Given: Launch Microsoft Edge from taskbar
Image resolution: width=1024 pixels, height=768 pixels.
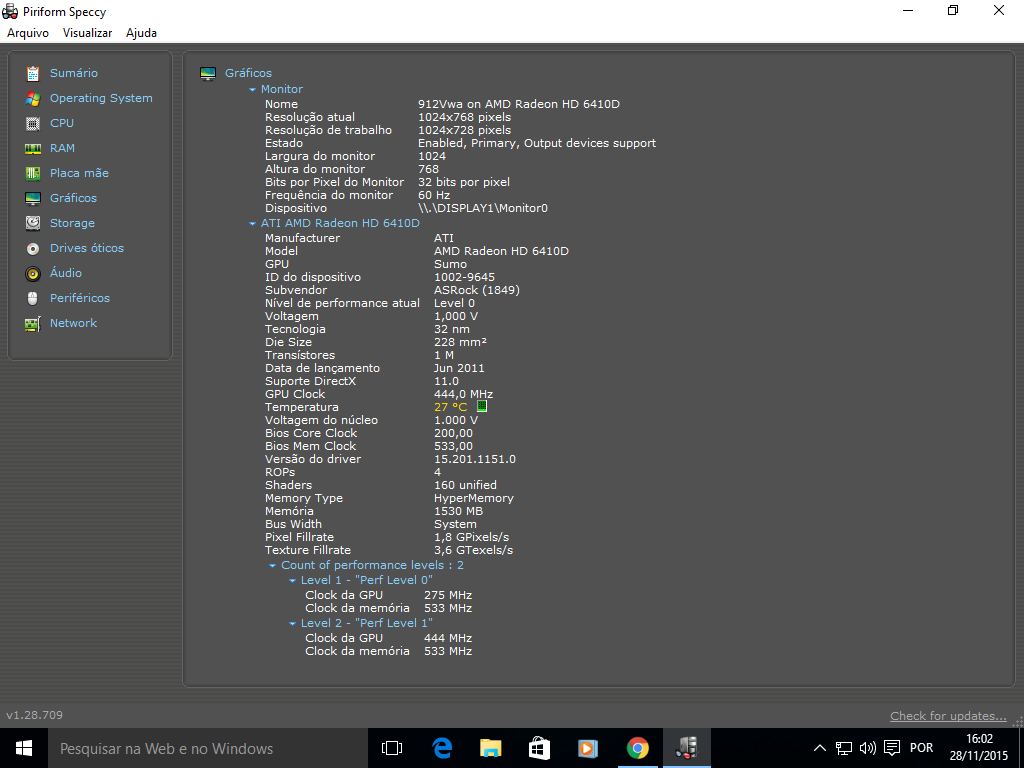Looking at the screenshot, I should [442, 748].
